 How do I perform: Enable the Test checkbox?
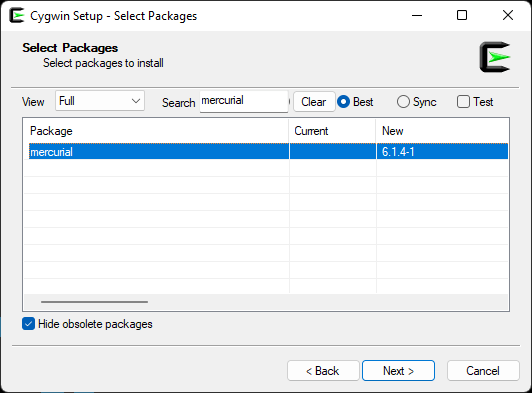[x=463, y=102]
